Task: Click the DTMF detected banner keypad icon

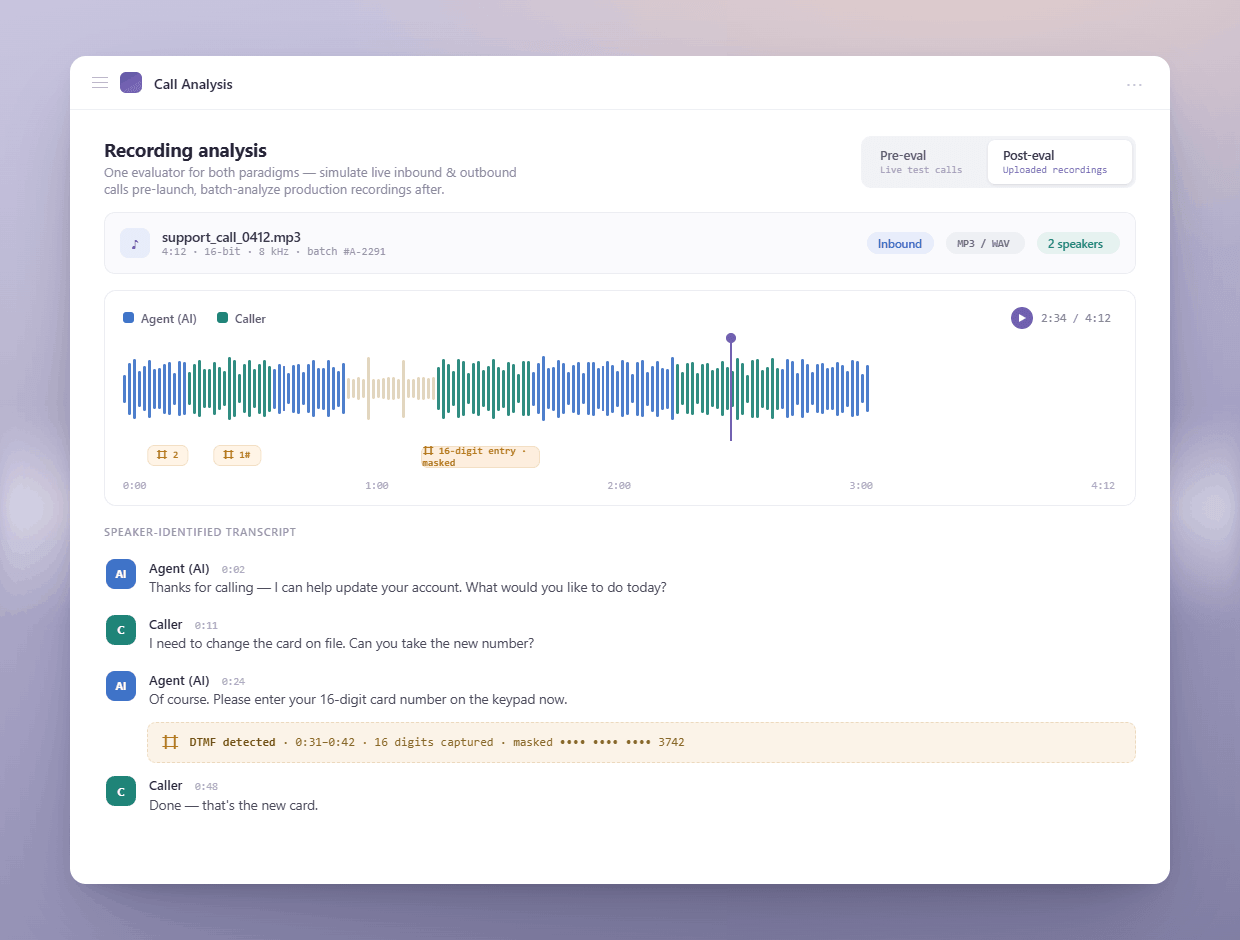Action: click(x=170, y=742)
